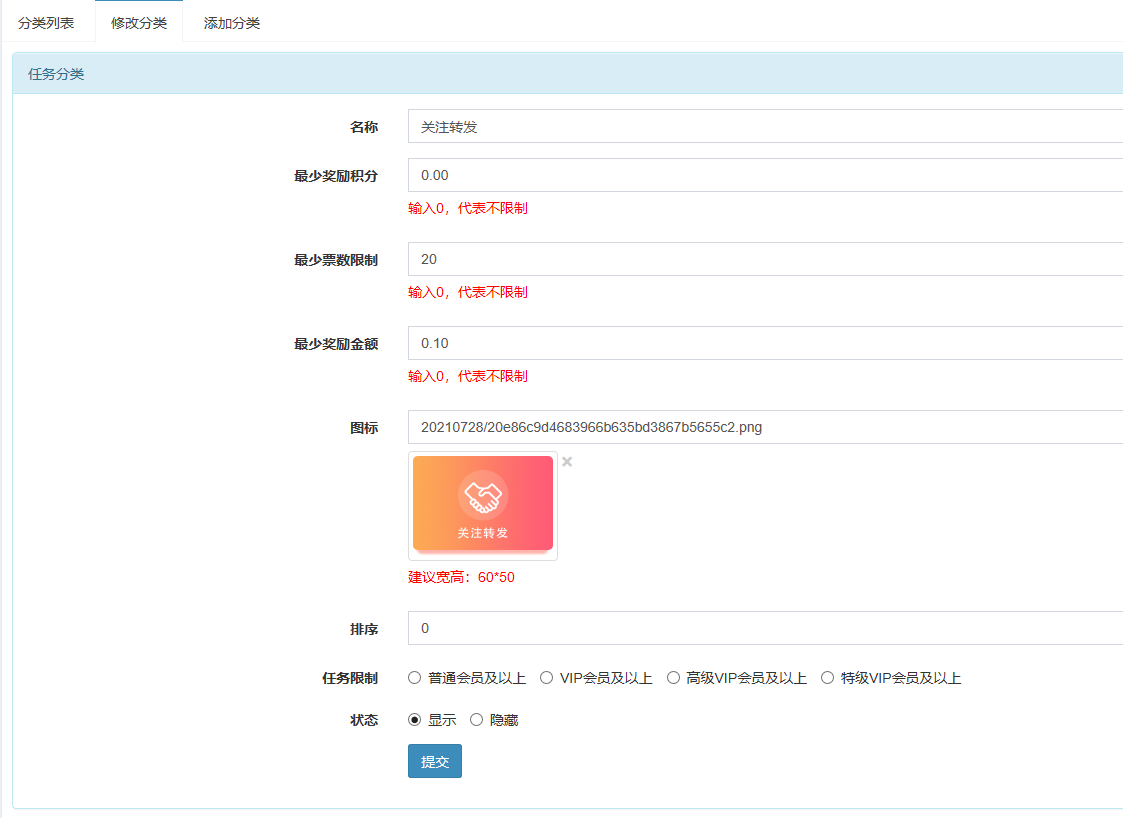Choose 特级VIP会员及以上 task restriction
This screenshot has height=818, width=1123.
click(827, 678)
